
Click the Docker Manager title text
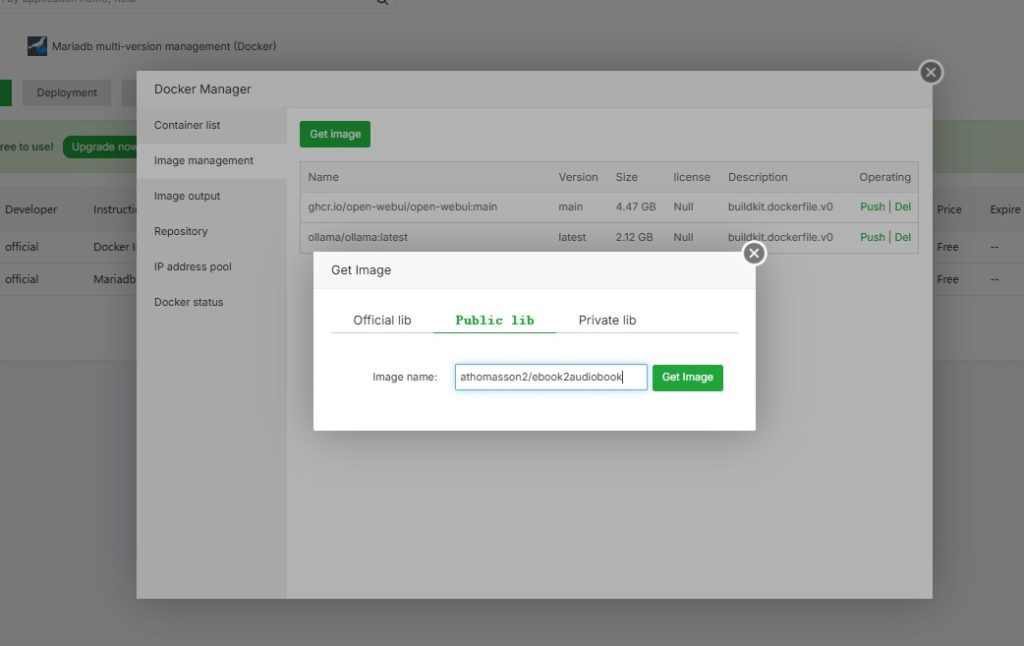click(202, 89)
